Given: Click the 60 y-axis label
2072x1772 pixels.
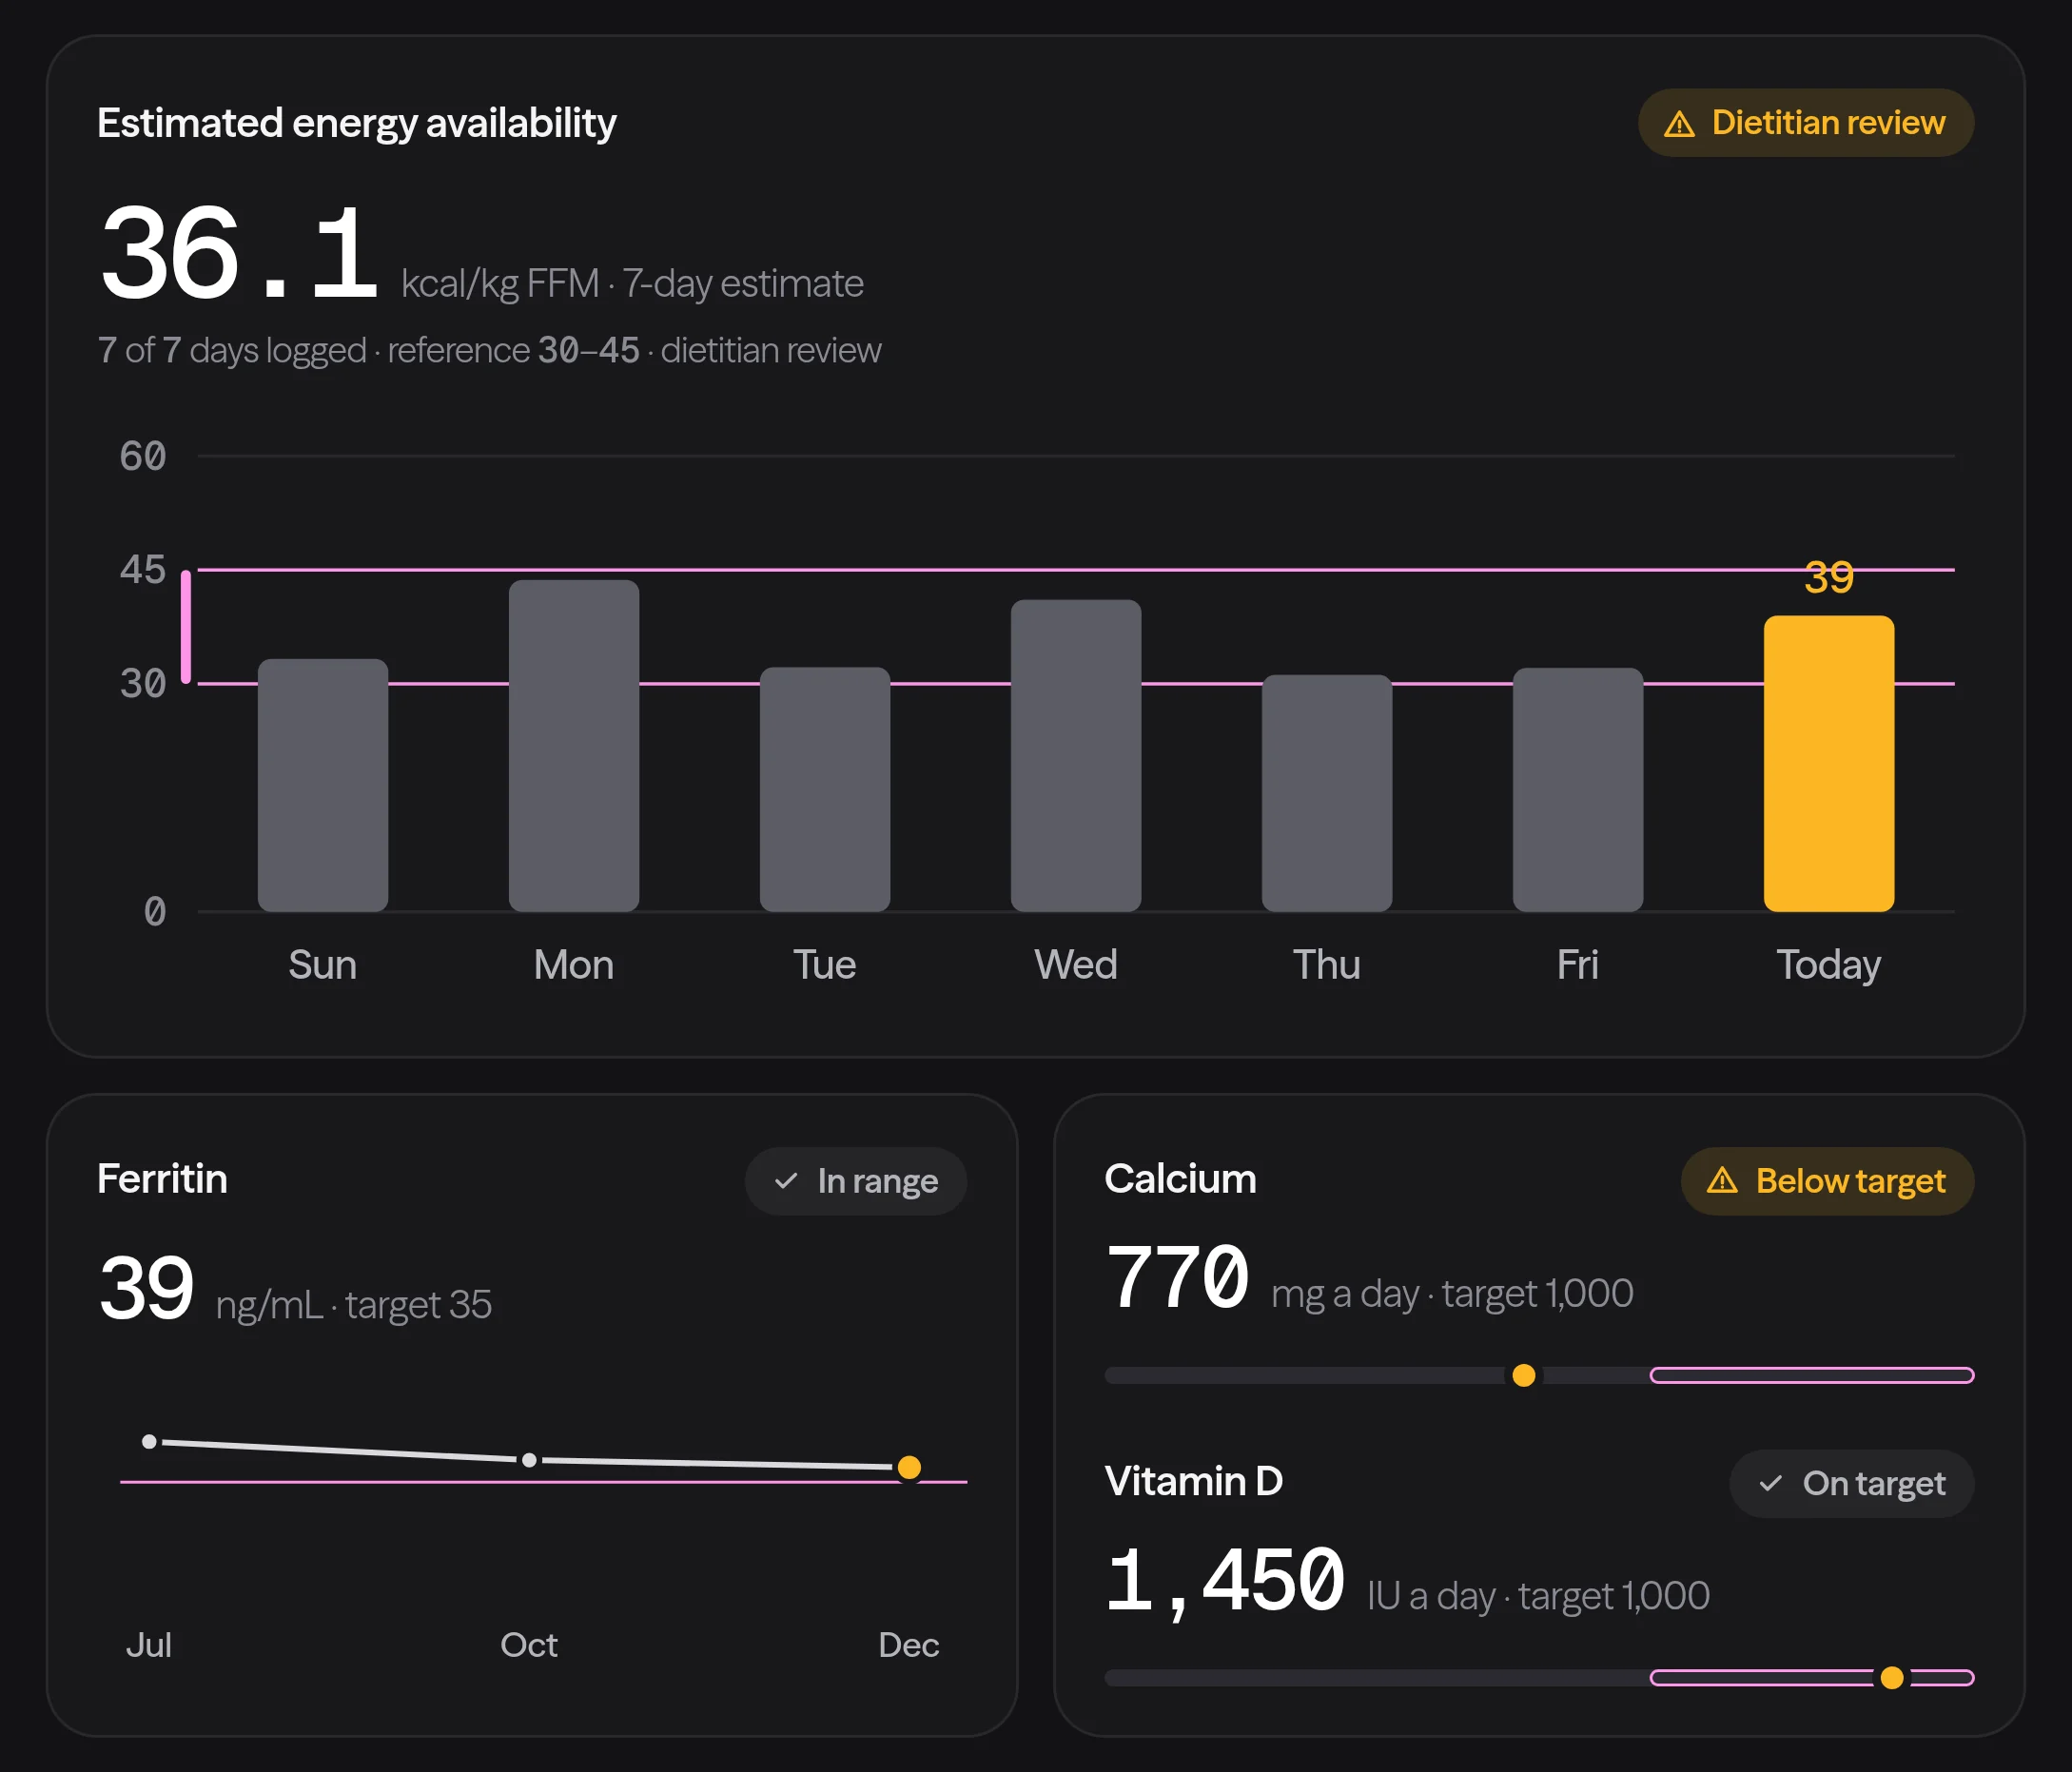Looking at the screenshot, I should pyautogui.click(x=143, y=456).
